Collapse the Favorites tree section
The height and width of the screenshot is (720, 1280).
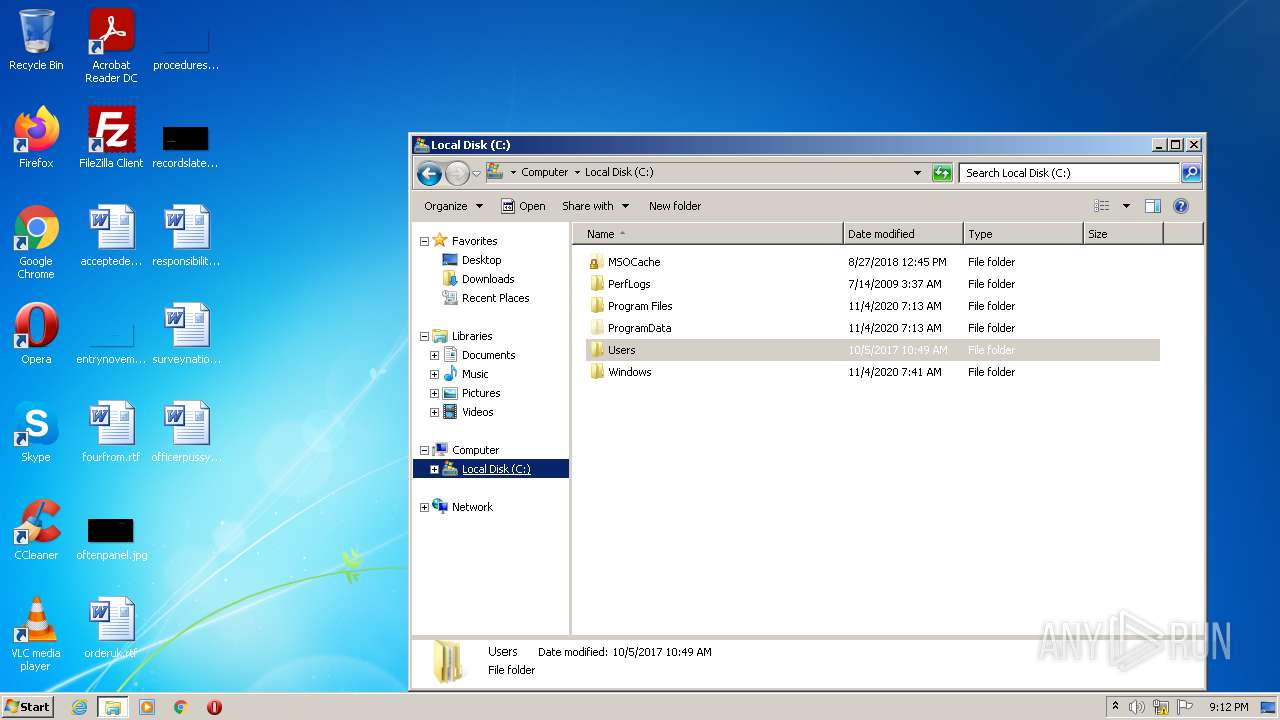pos(424,241)
